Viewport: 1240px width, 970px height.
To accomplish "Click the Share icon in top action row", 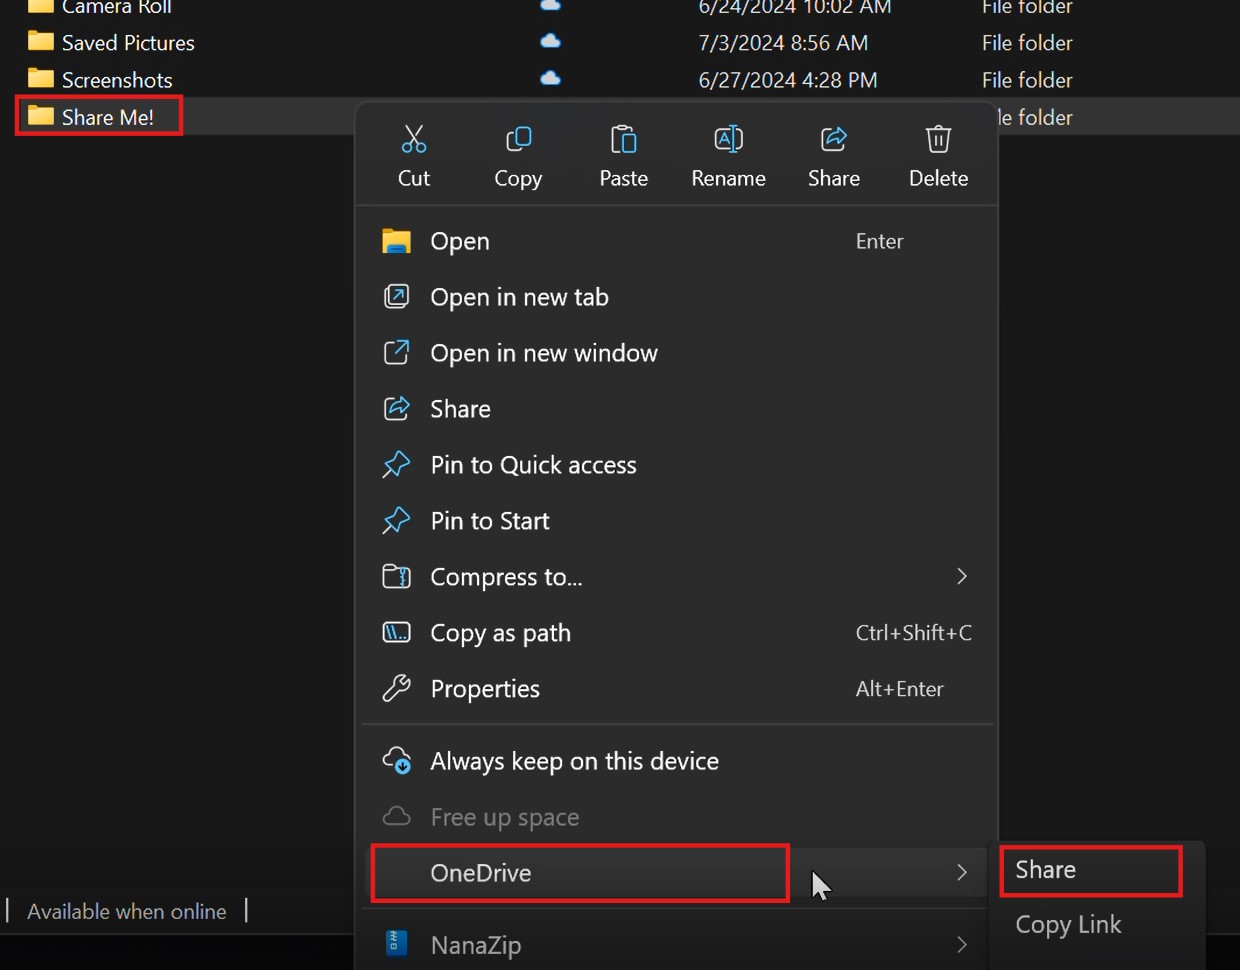I will pyautogui.click(x=833, y=140).
